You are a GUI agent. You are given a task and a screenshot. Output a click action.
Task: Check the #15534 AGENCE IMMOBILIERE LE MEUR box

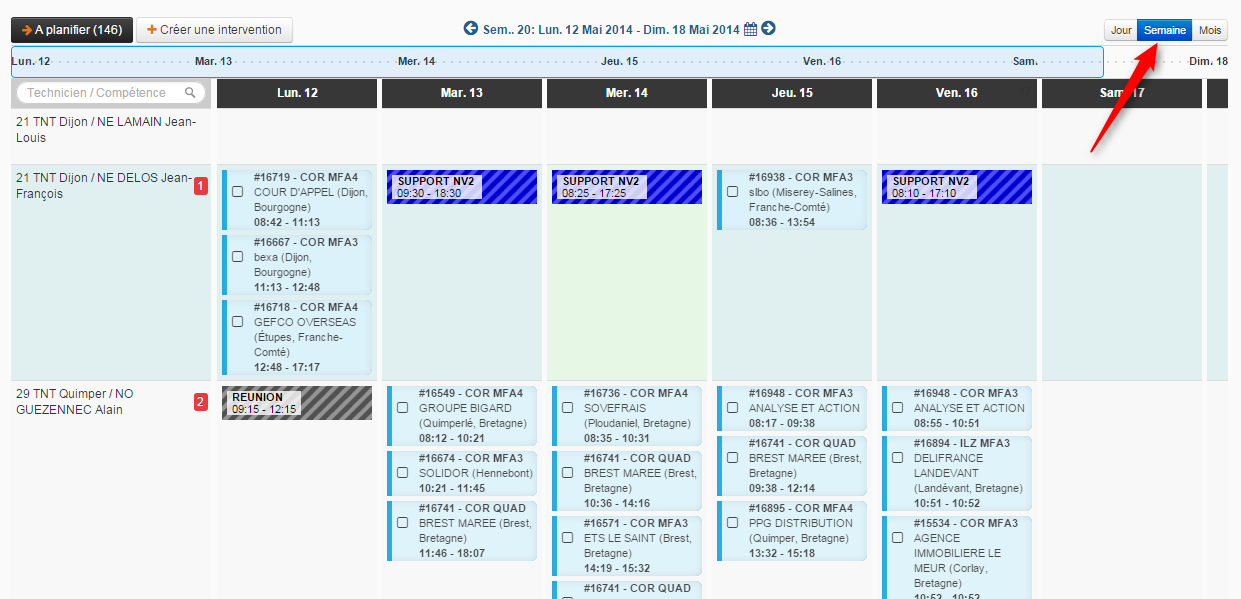tap(898, 538)
